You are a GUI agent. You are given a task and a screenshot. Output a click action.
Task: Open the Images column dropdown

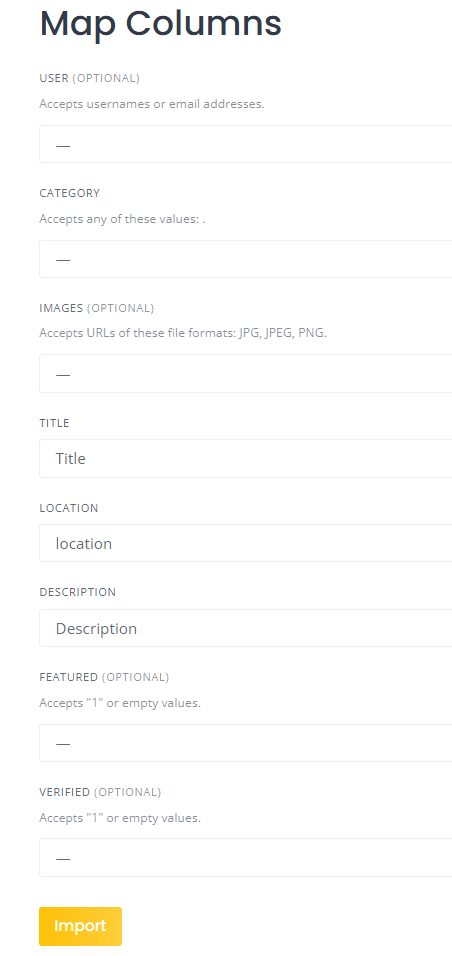246,374
